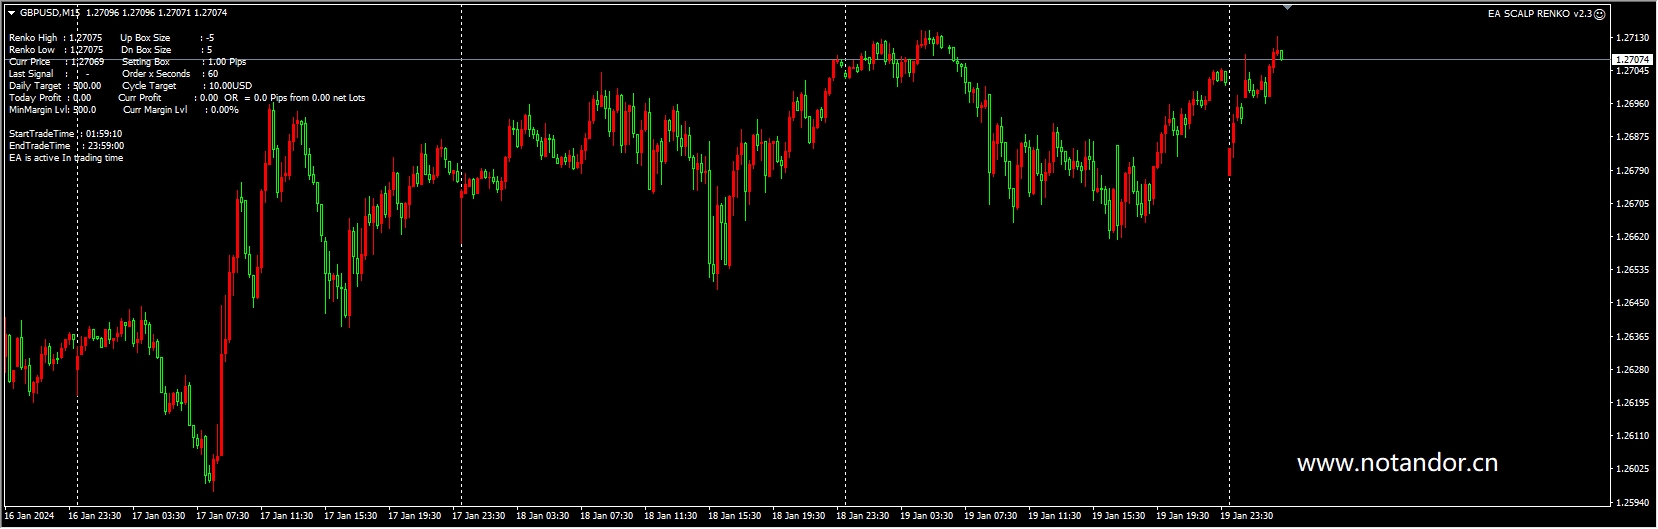Click the 1.26620 price axis label
Image resolution: width=1658 pixels, height=529 pixels.
pos(1632,237)
